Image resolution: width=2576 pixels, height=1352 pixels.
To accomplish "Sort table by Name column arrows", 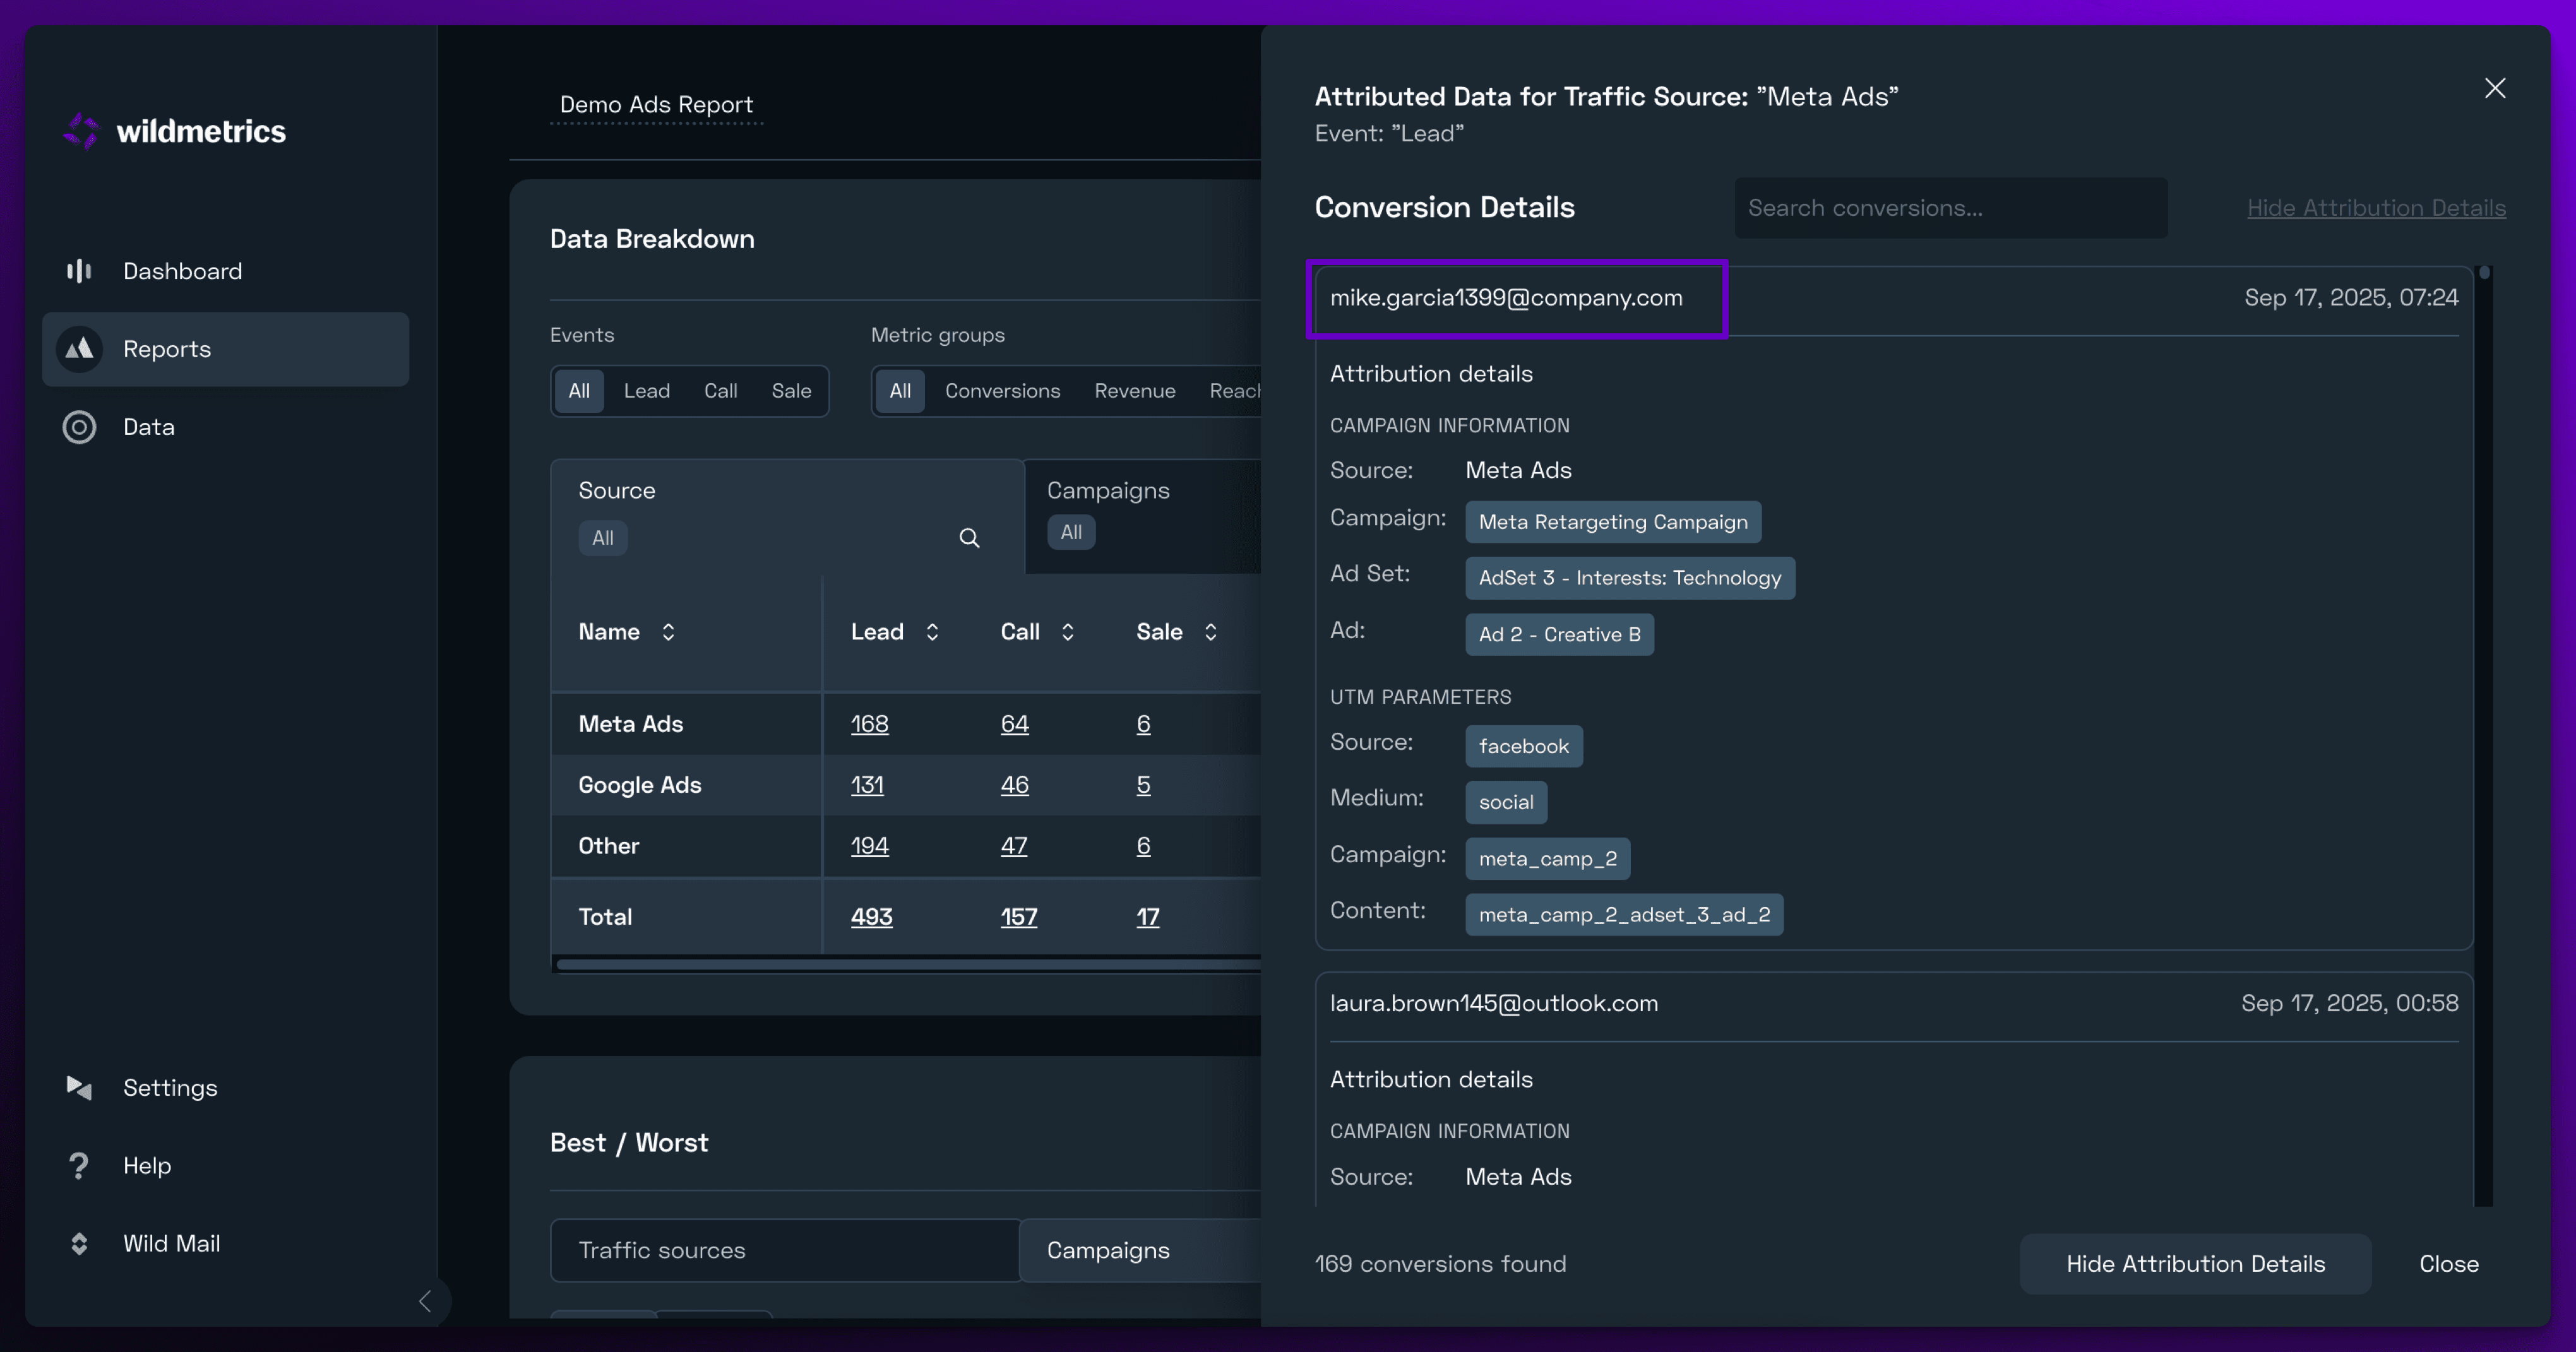I will (x=668, y=632).
